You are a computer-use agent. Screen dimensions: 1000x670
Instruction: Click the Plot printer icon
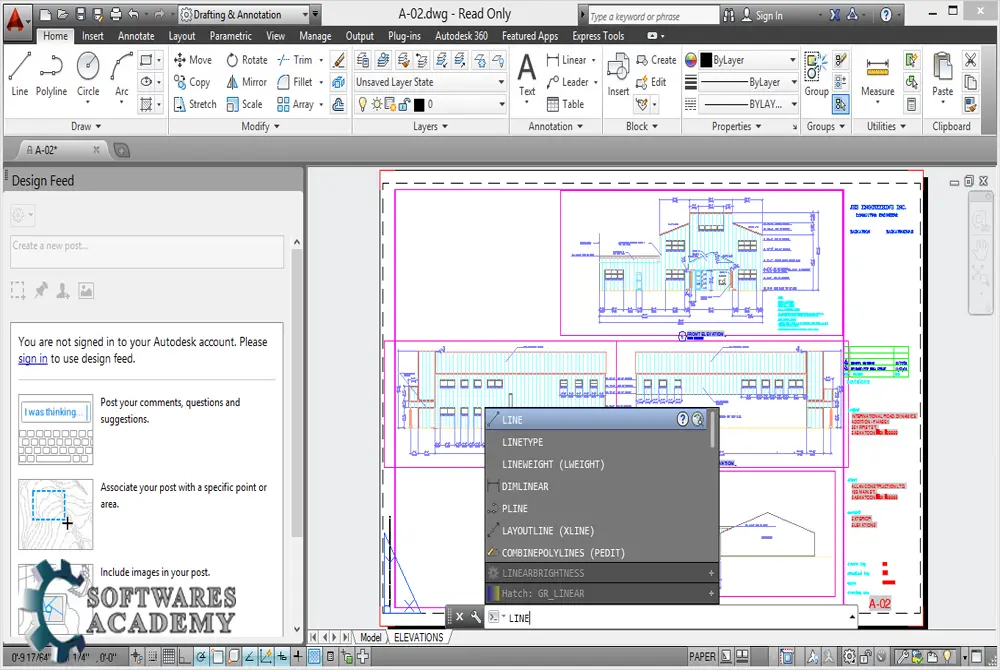[115, 14]
